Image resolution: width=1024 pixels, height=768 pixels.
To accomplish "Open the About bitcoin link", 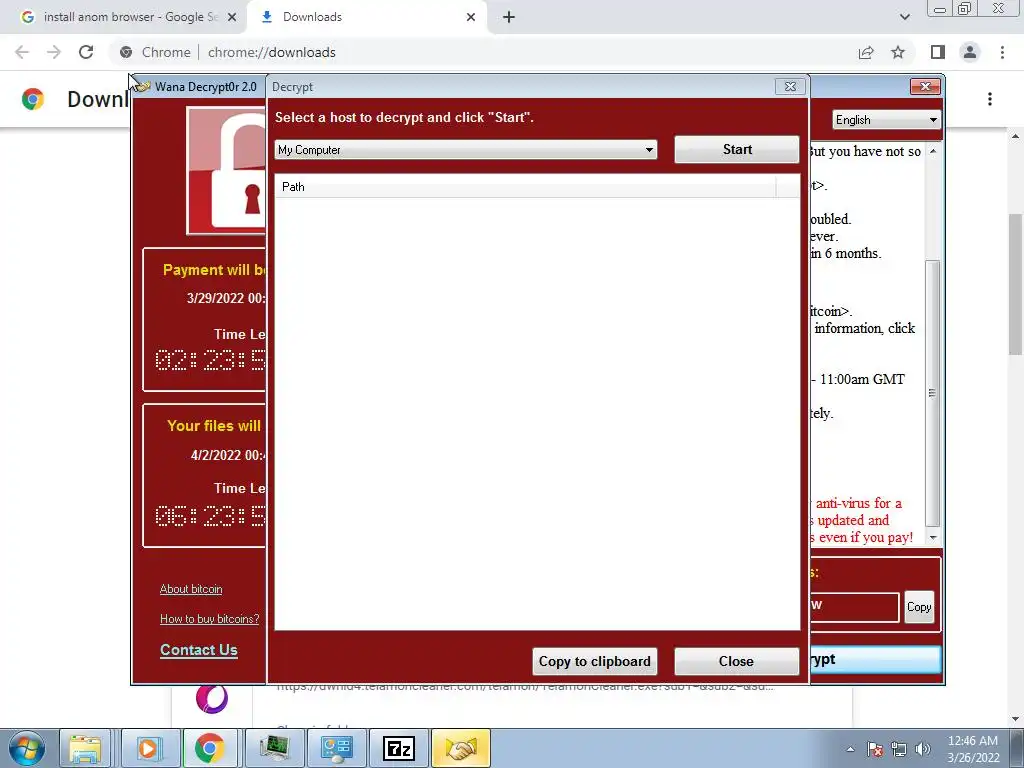I will [x=191, y=589].
